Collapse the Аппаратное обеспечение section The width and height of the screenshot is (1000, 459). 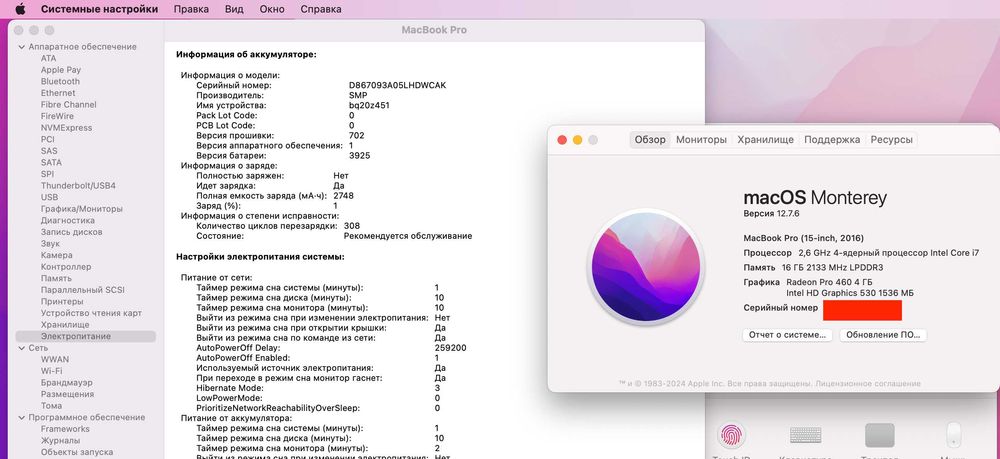pyautogui.click(x=22, y=47)
